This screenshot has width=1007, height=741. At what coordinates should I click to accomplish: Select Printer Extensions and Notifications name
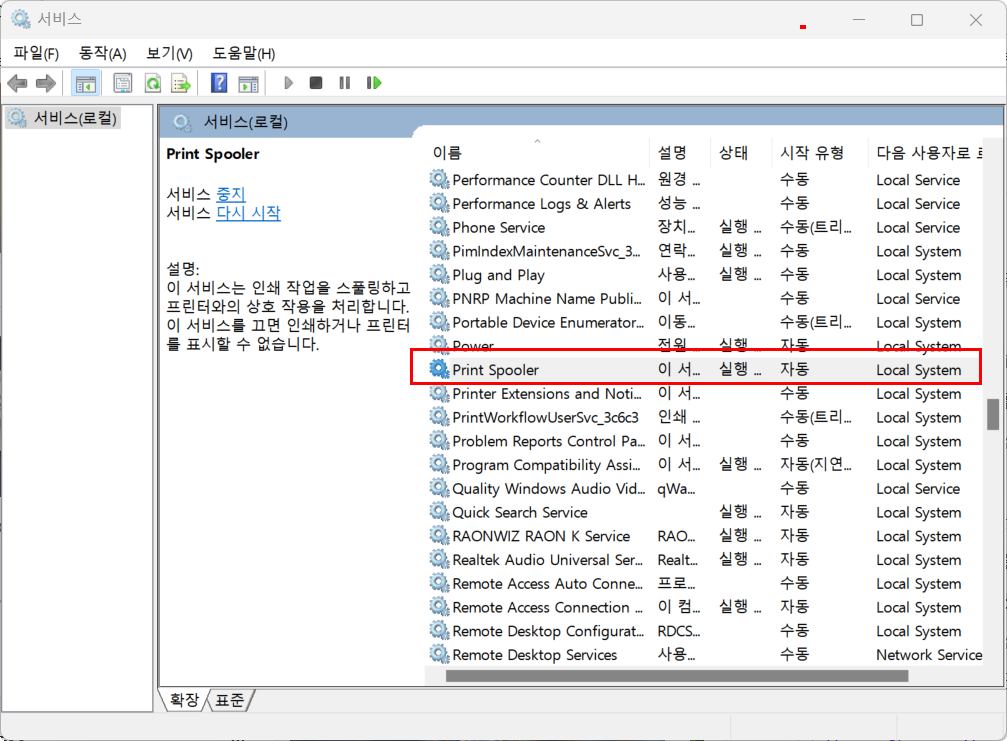pos(547,394)
